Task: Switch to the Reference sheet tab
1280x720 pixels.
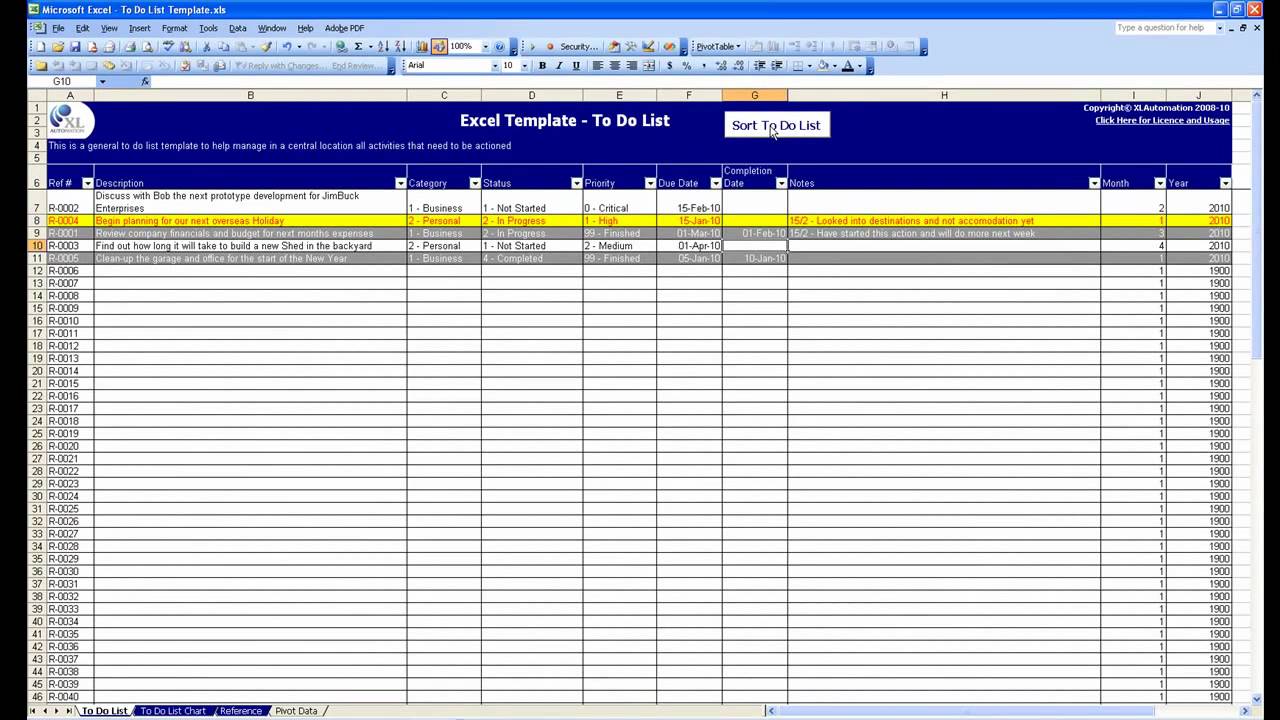Action: (x=241, y=711)
